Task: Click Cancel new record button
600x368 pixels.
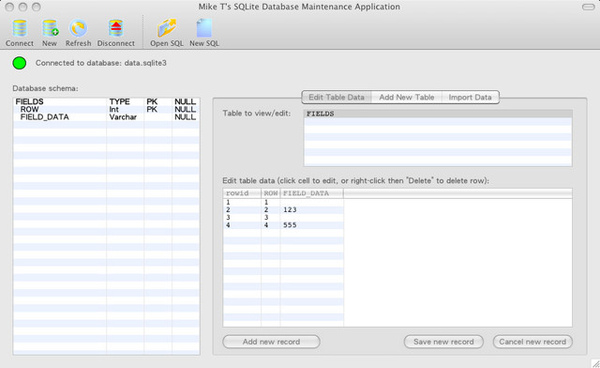Action: pos(533,342)
